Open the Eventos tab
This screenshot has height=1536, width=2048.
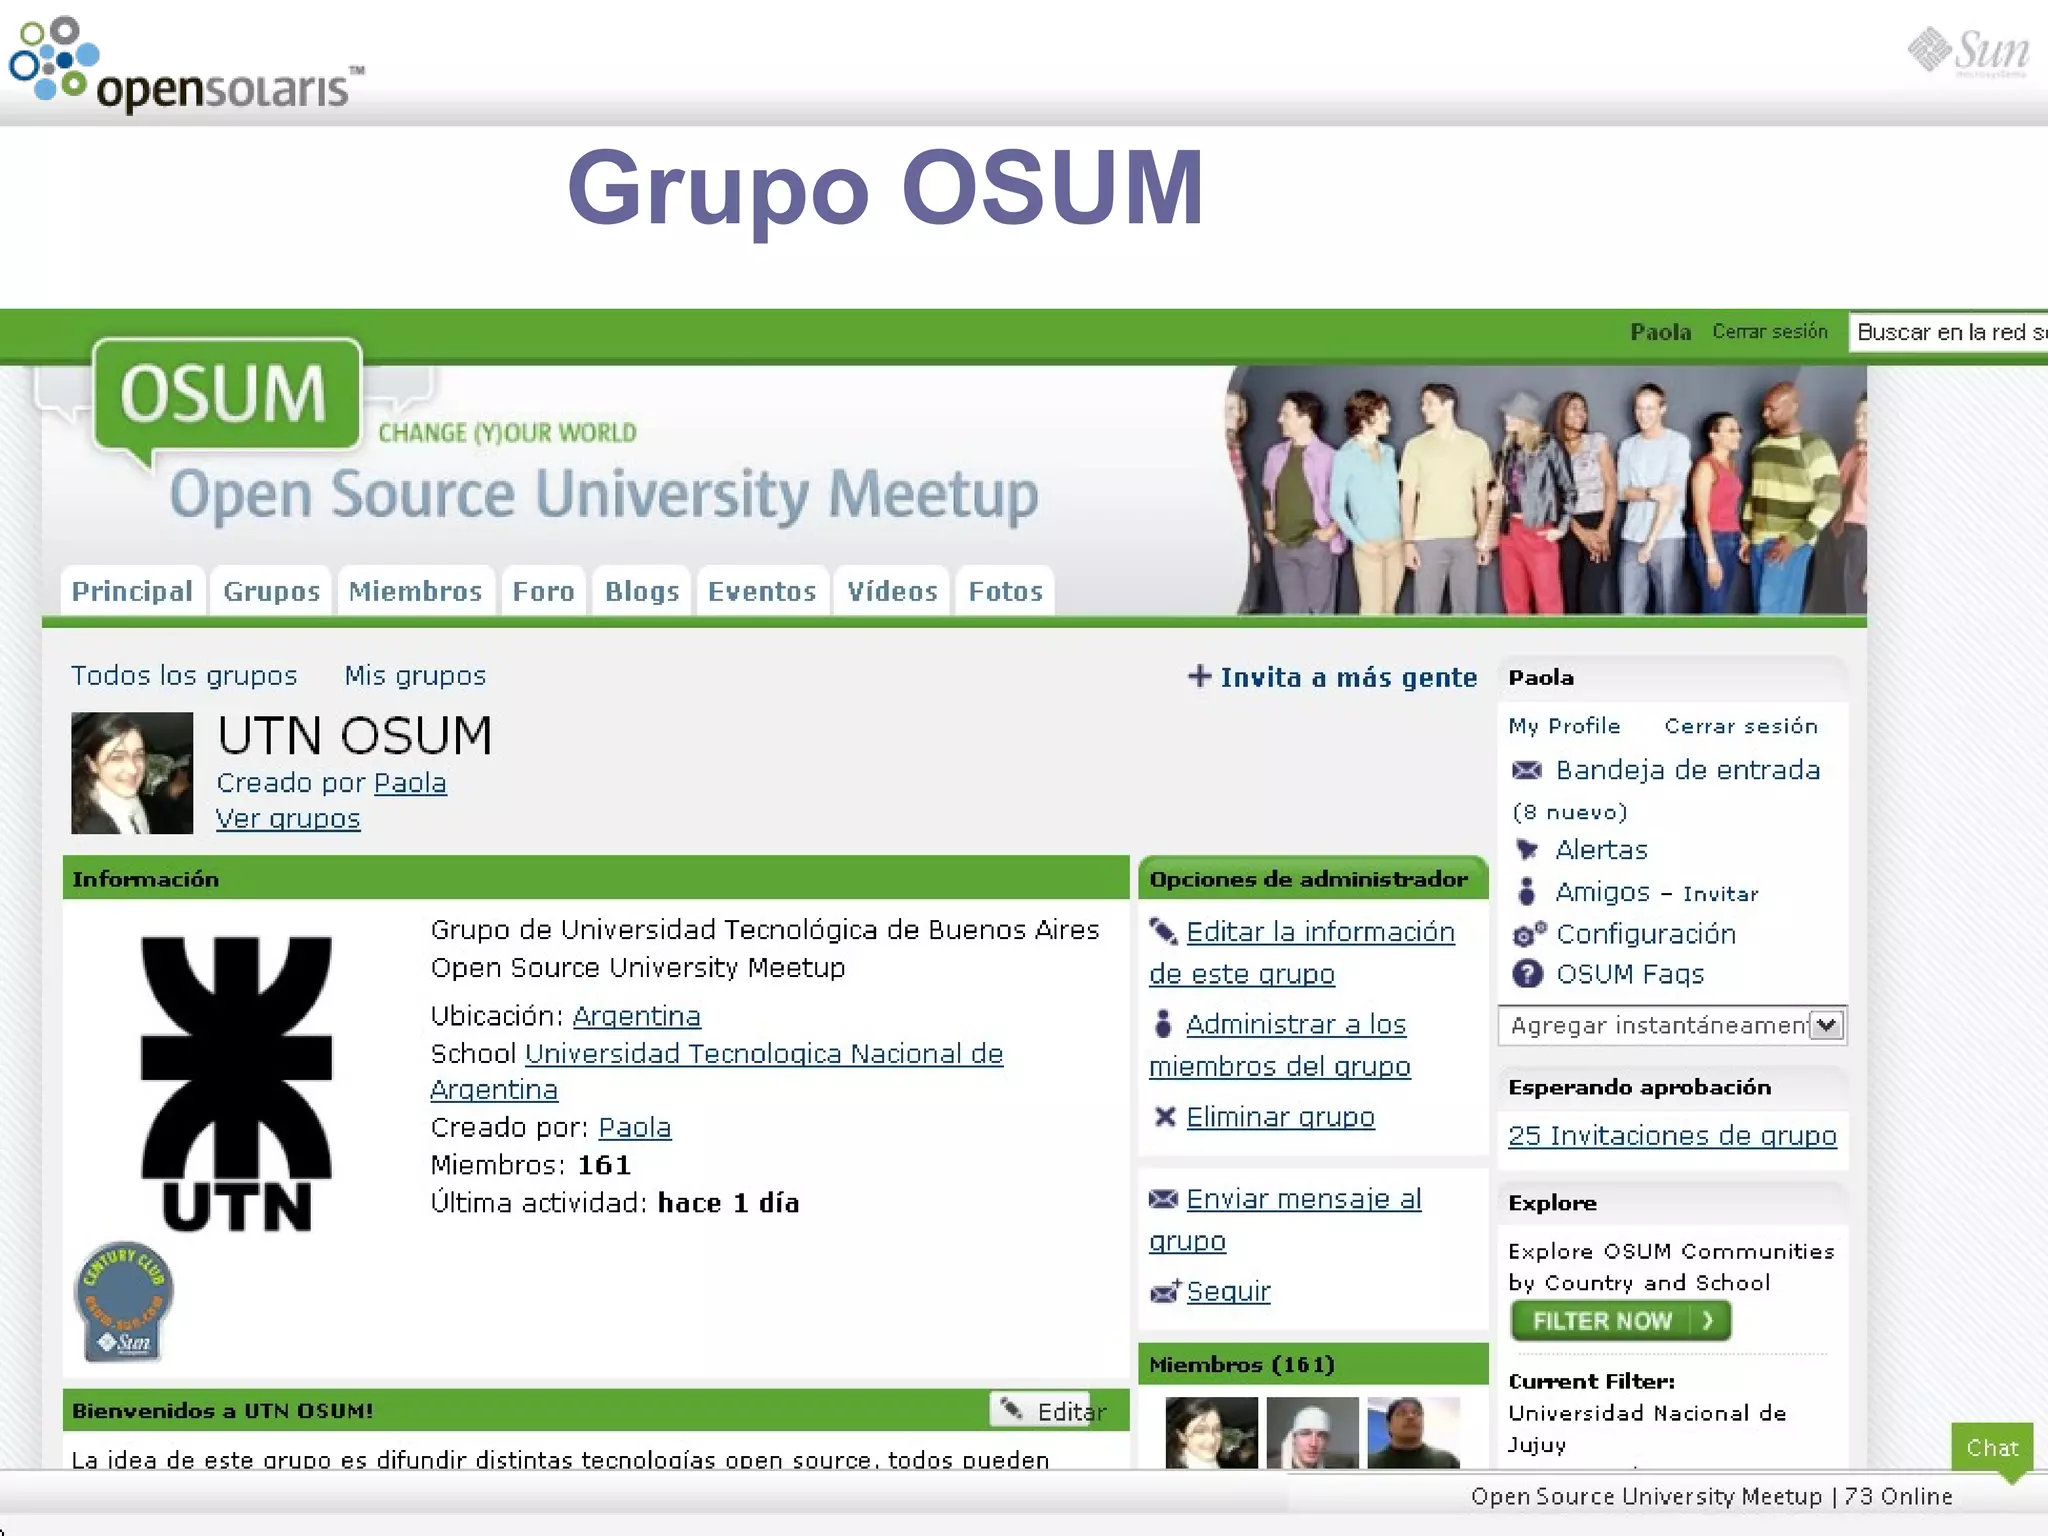[x=762, y=591]
